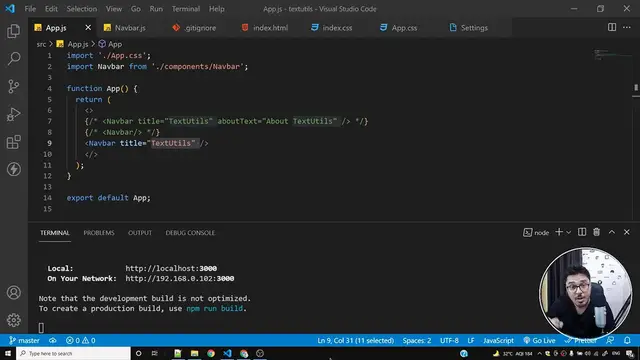Viewport: 640px width, 360px height.
Task: Open the Edit menu
Action: pyautogui.click(x=51, y=9)
